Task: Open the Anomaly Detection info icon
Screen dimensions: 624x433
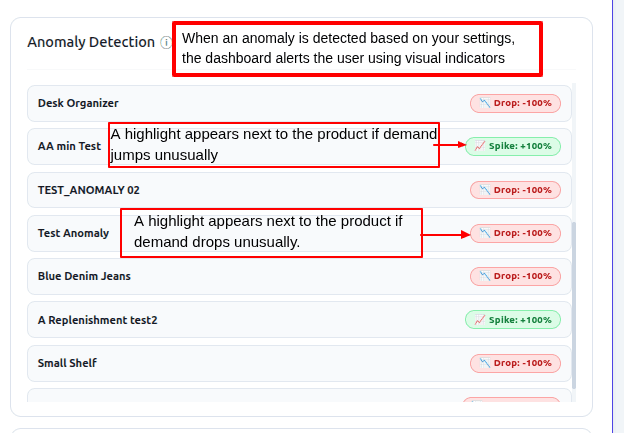Action: [x=166, y=42]
